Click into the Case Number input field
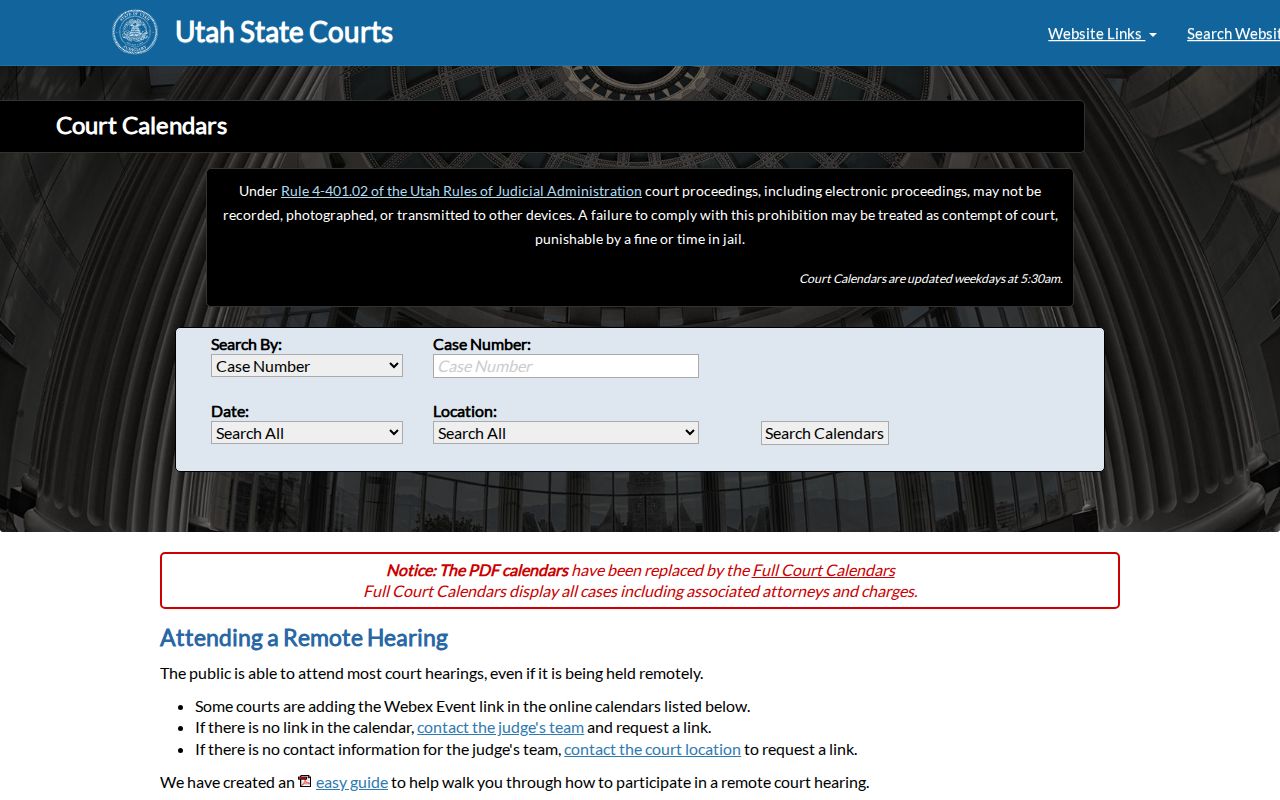 point(566,366)
